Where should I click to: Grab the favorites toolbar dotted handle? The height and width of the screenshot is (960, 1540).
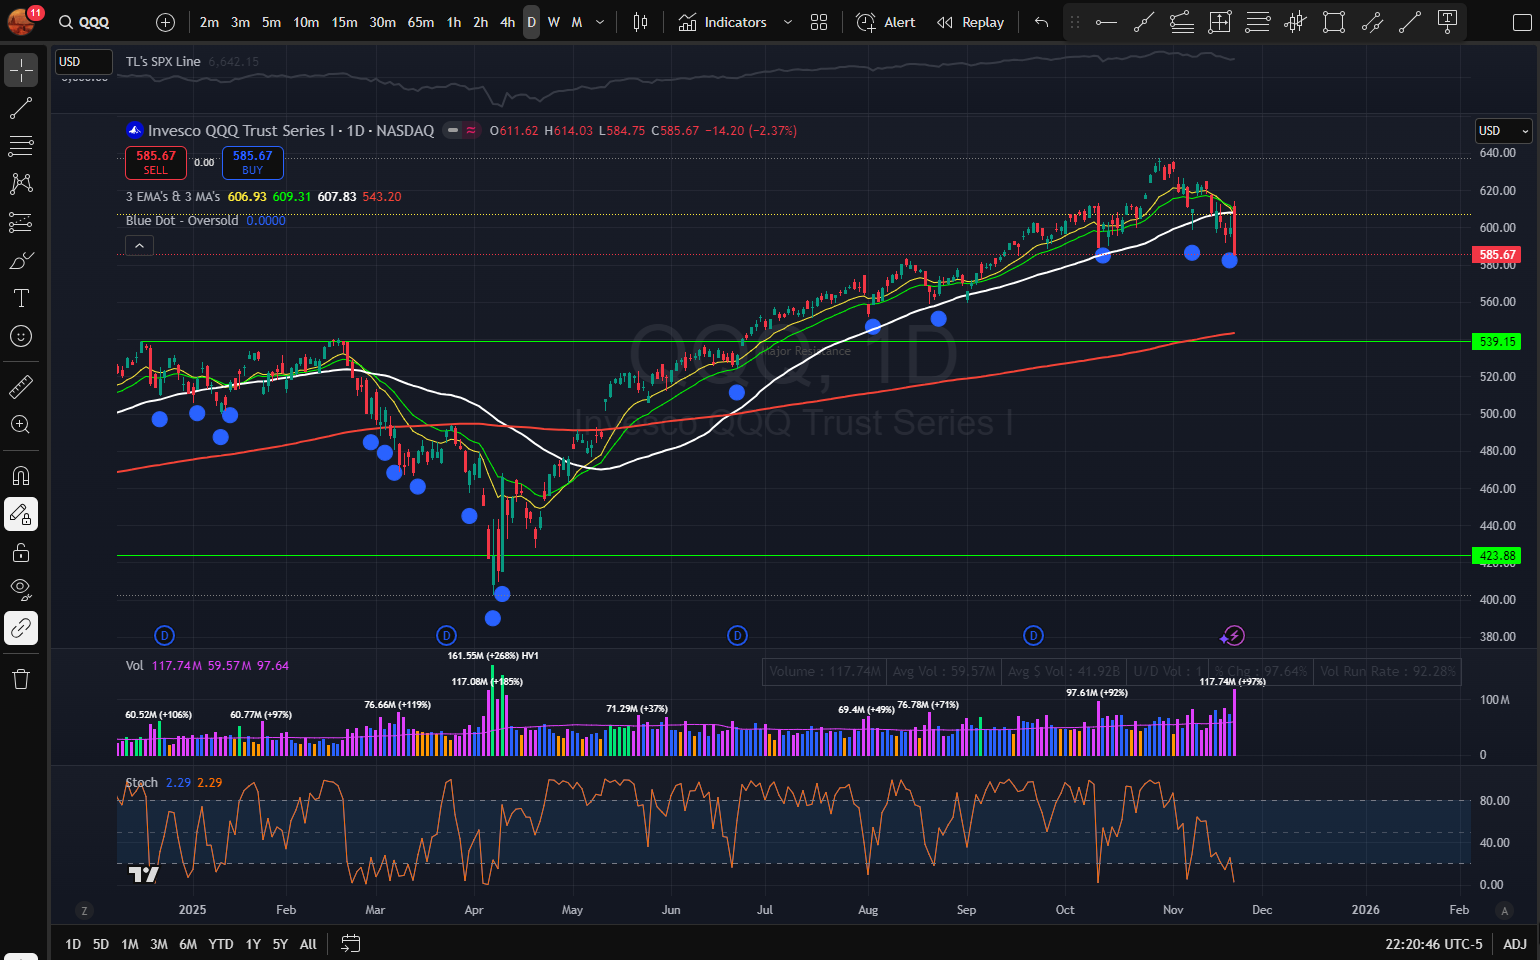tap(1075, 22)
